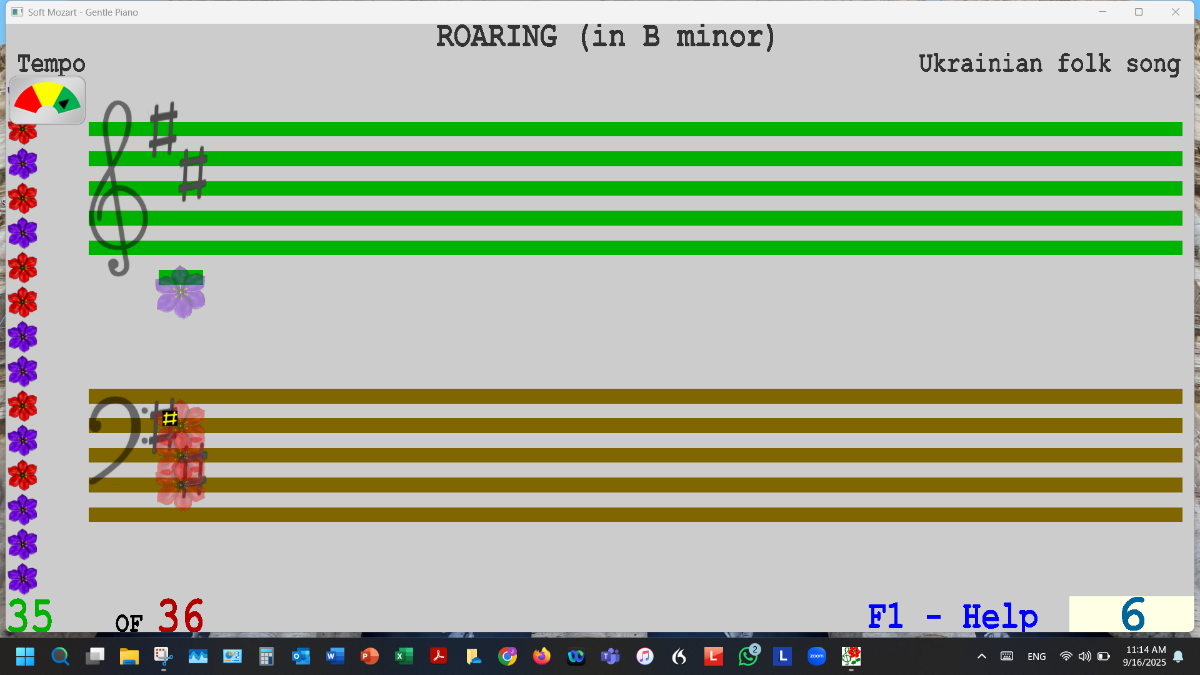Click the top red flower in left column
Viewport: 1200px width, 675px height.
(x=22, y=131)
